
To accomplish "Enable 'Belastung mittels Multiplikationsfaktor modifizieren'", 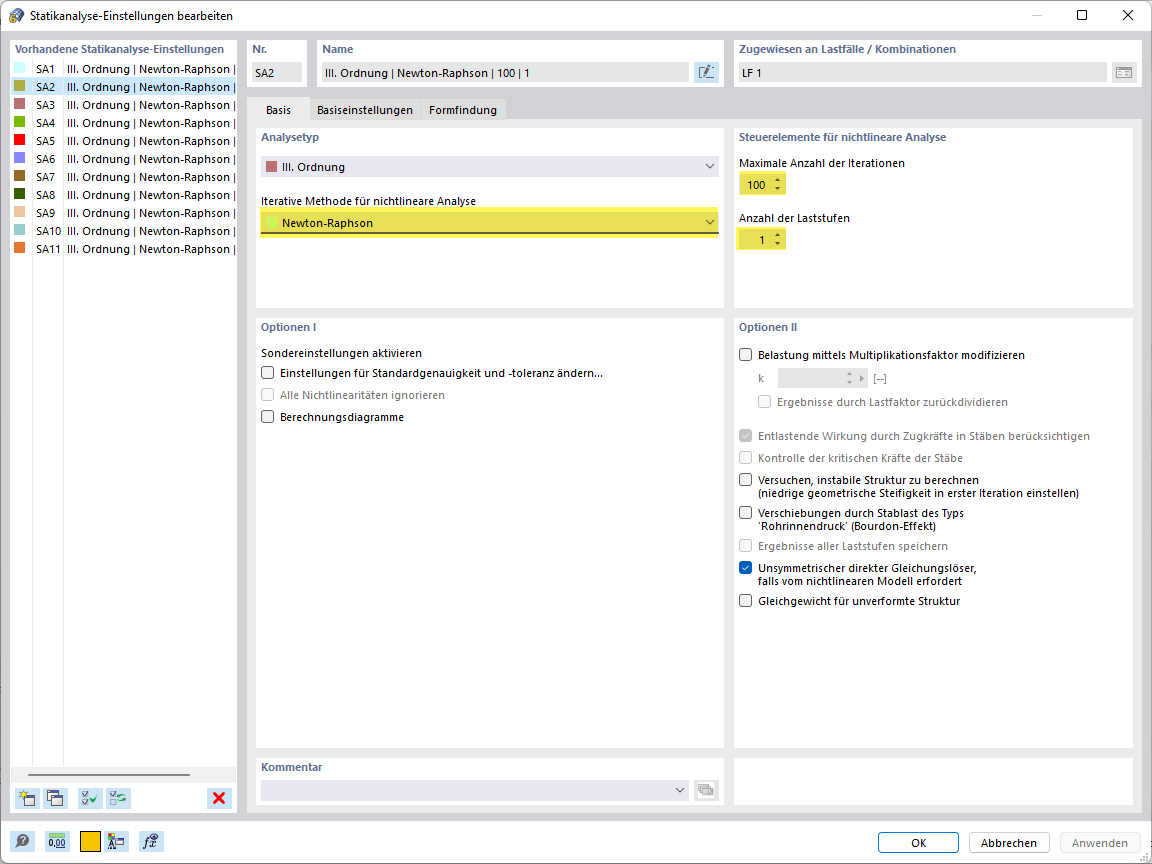I will pos(744,354).
